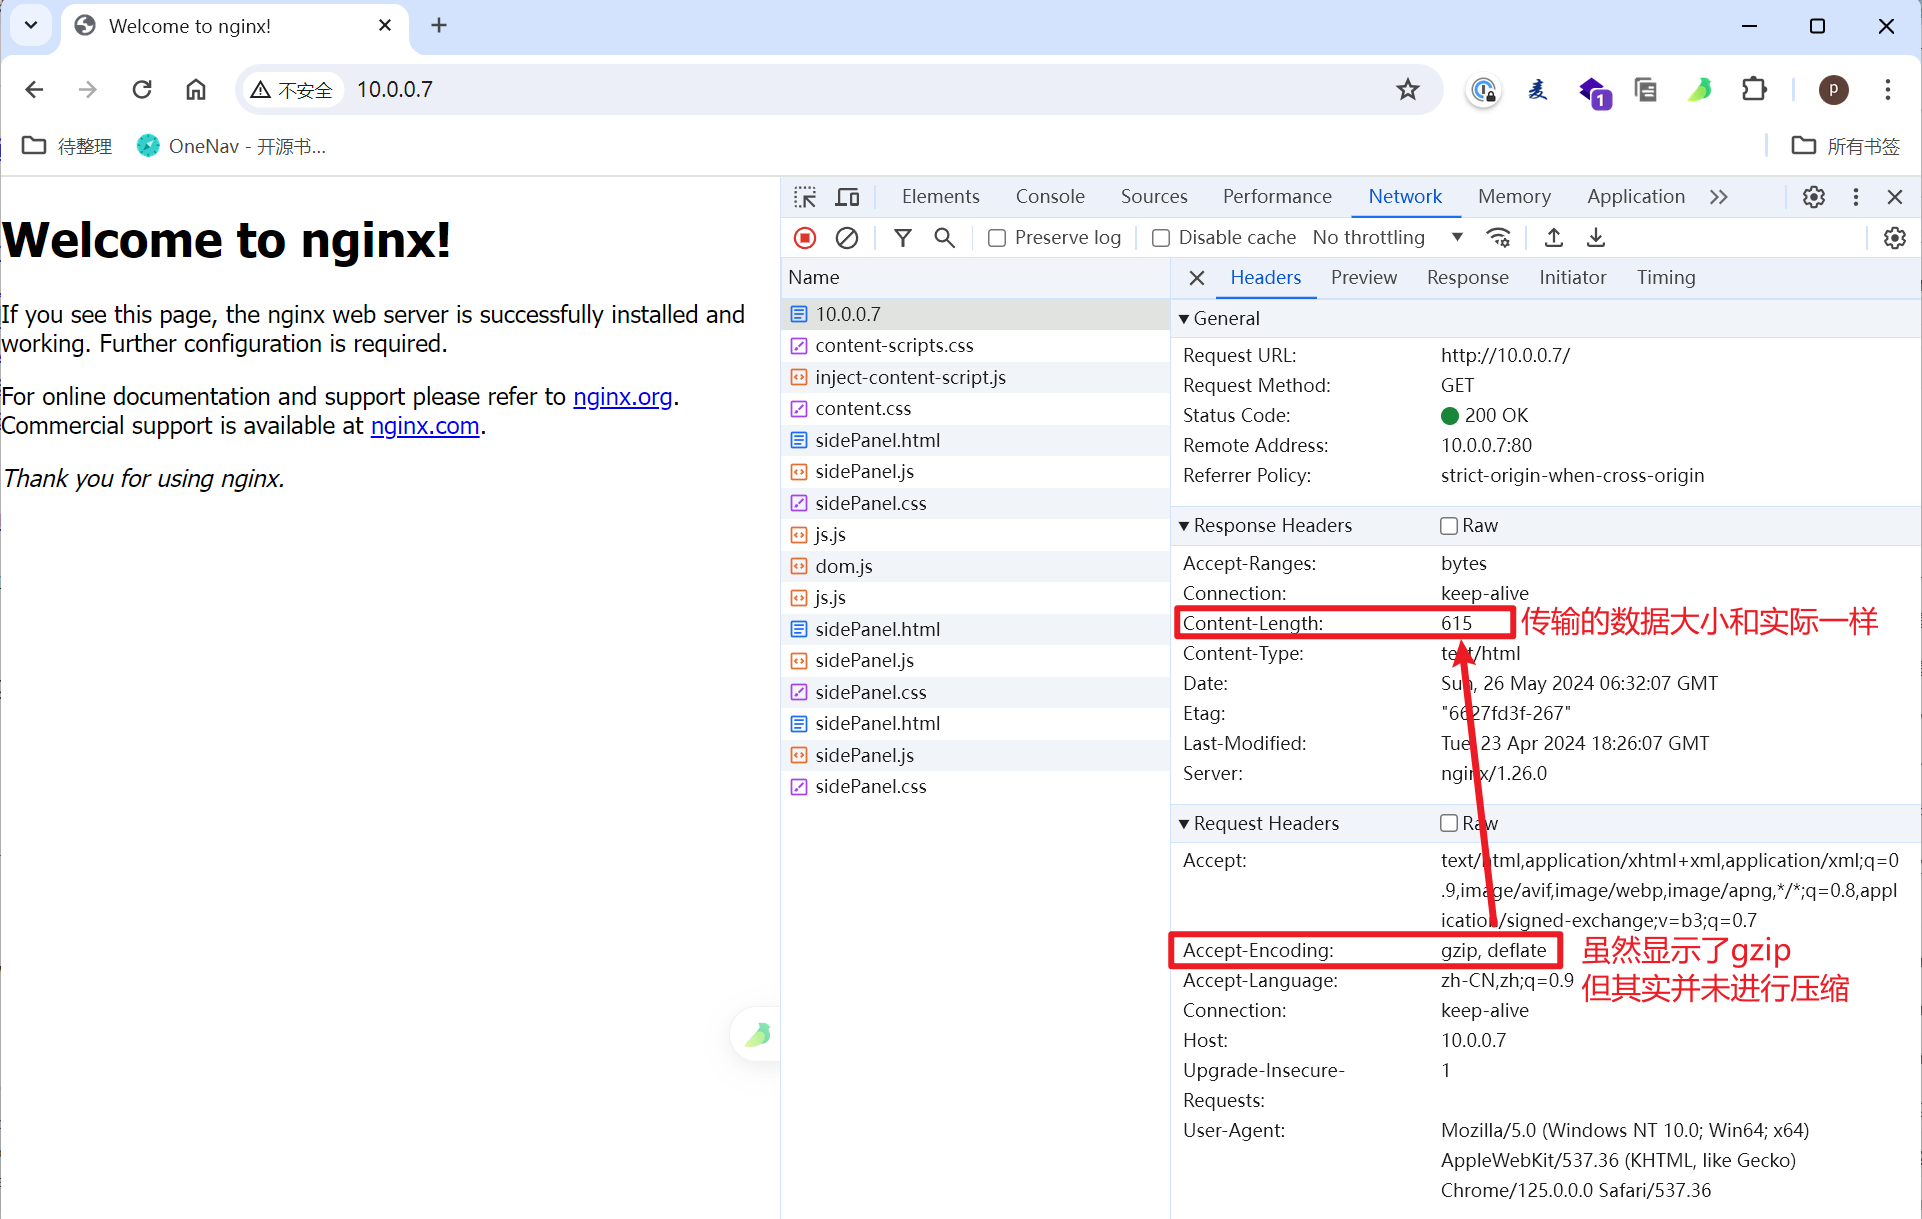Open the 待整理 bookmarks folder
The image size is (1922, 1219).
point(68,146)
